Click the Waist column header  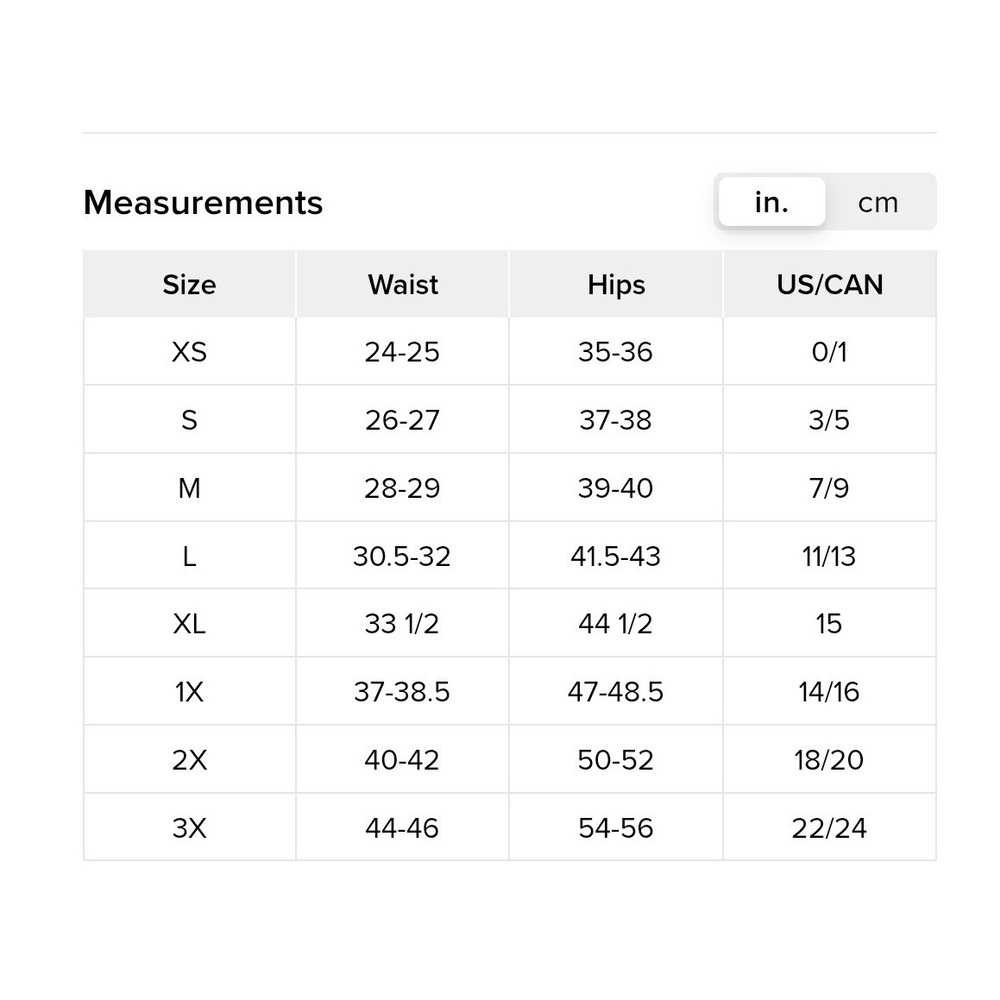(x=402, y=284)
